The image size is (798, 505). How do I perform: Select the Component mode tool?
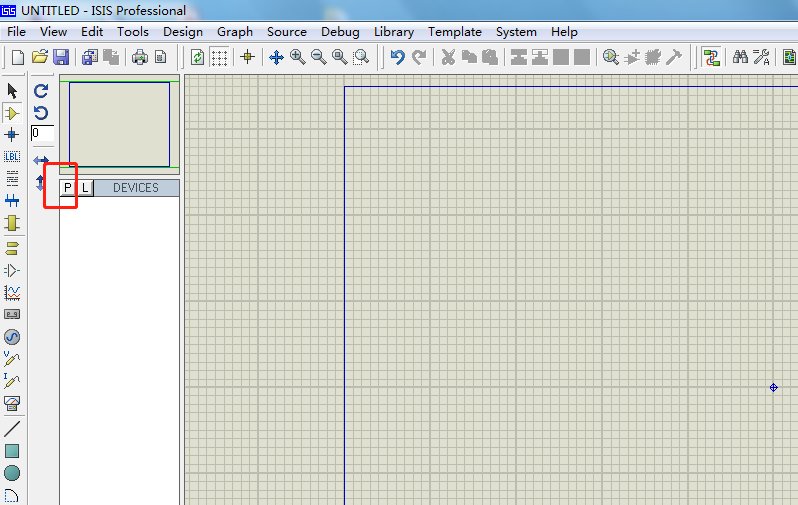point(12,113)
